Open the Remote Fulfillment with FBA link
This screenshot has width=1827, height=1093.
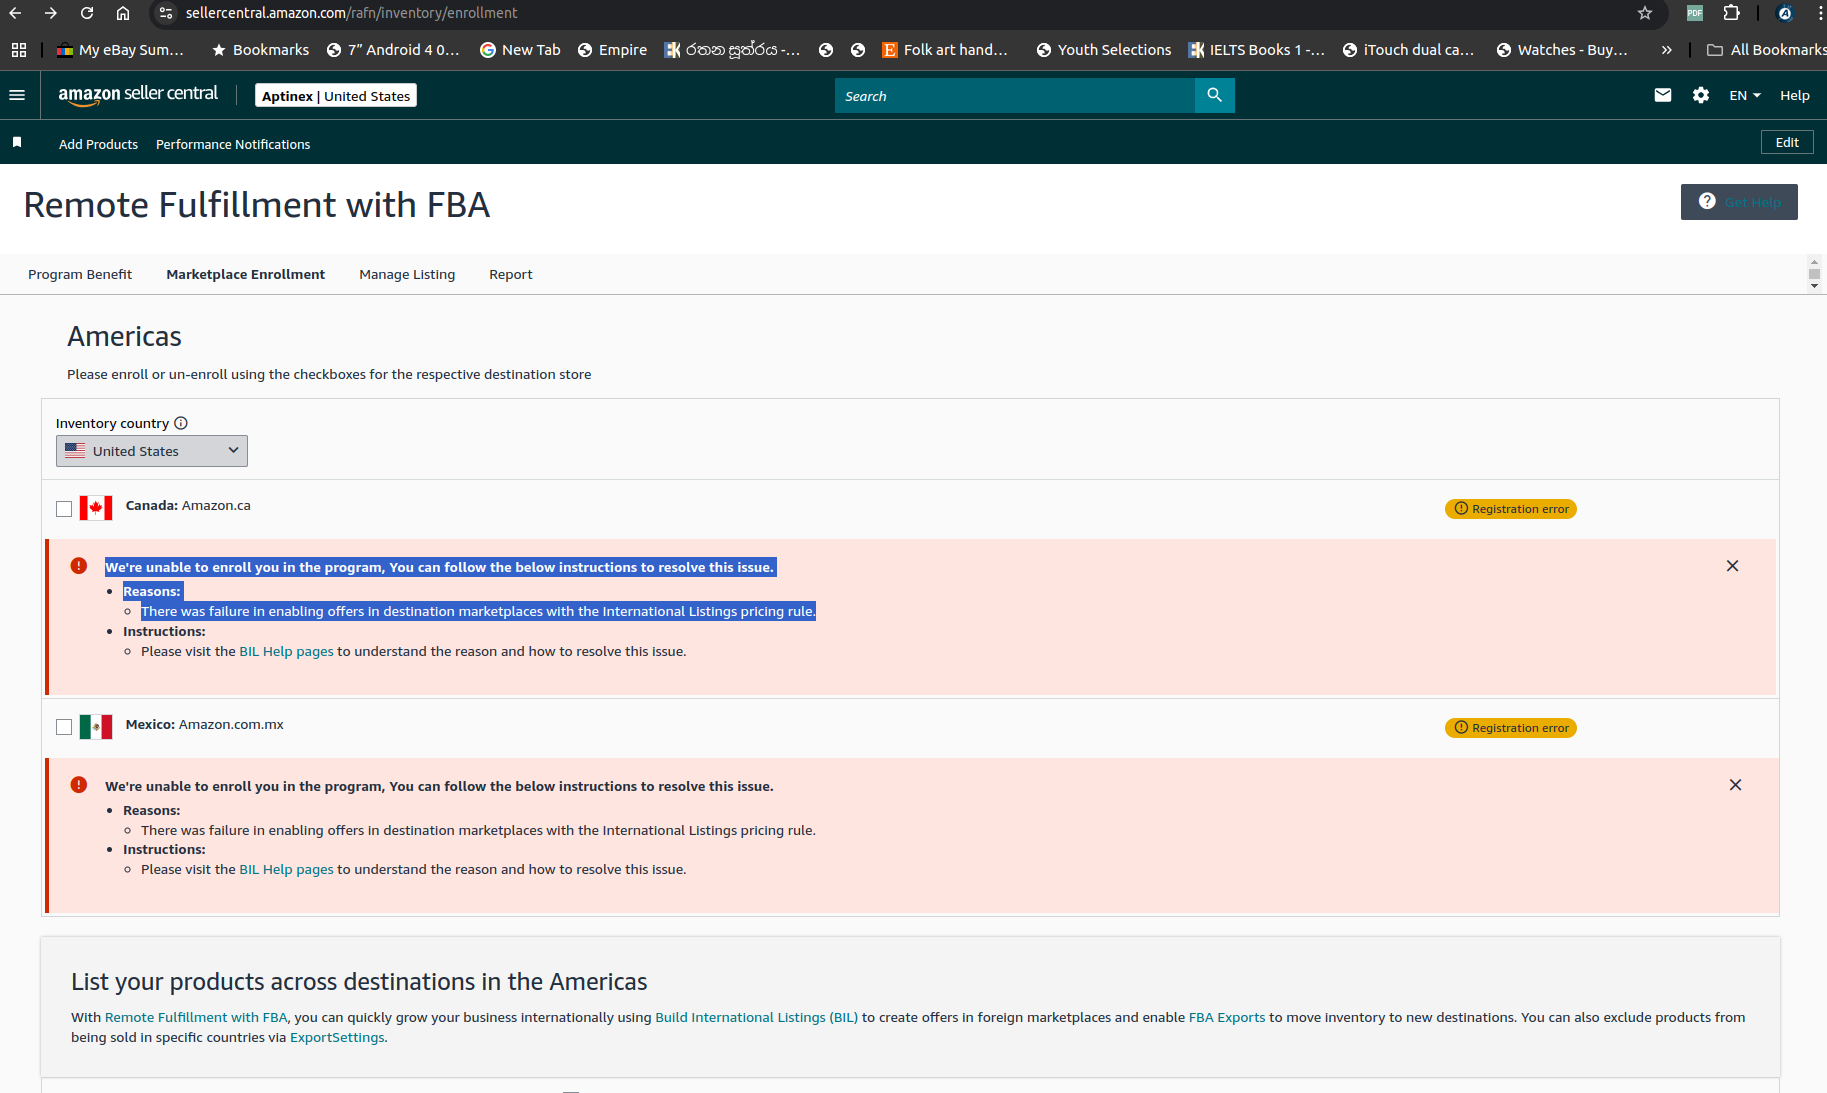pos(196,1017)
